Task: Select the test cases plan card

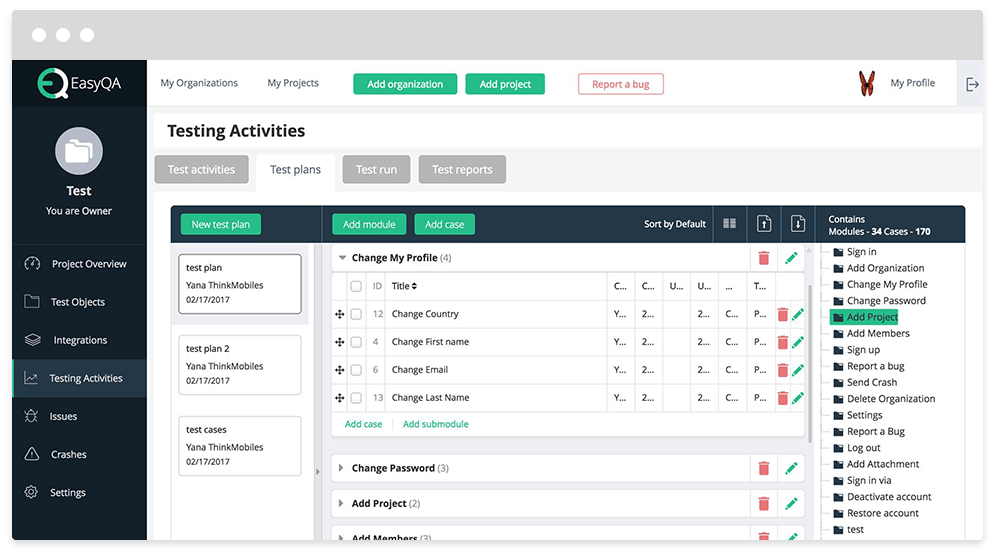Action: [x=240, y=446]
